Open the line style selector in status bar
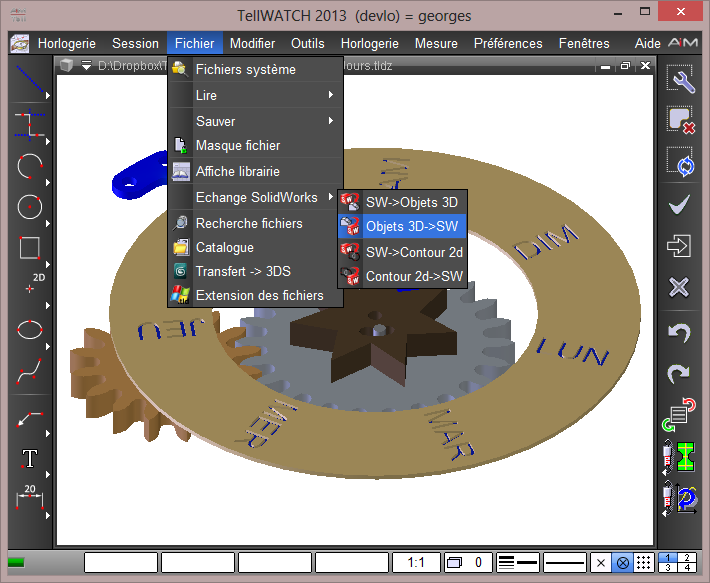710x583 pixels. pos(518,563)
